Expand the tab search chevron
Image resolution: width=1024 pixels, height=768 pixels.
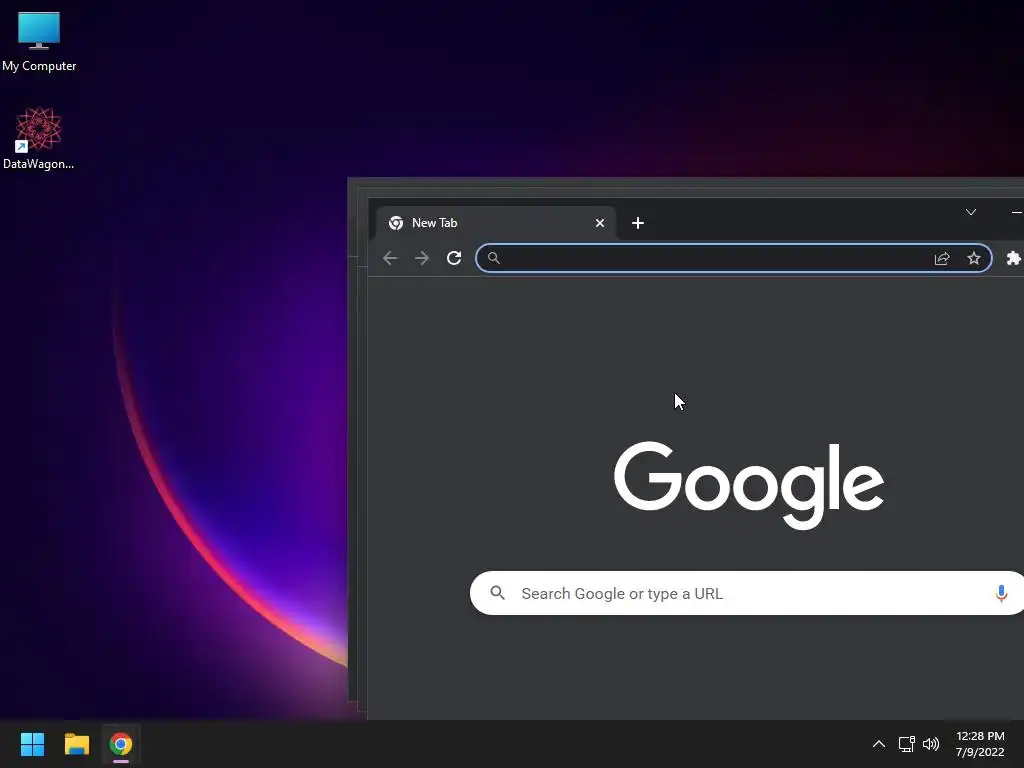tap(971, 212)
